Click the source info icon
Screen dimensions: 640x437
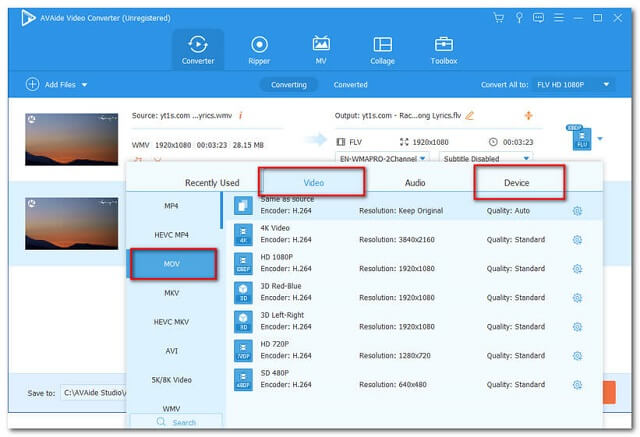[240, 115]
